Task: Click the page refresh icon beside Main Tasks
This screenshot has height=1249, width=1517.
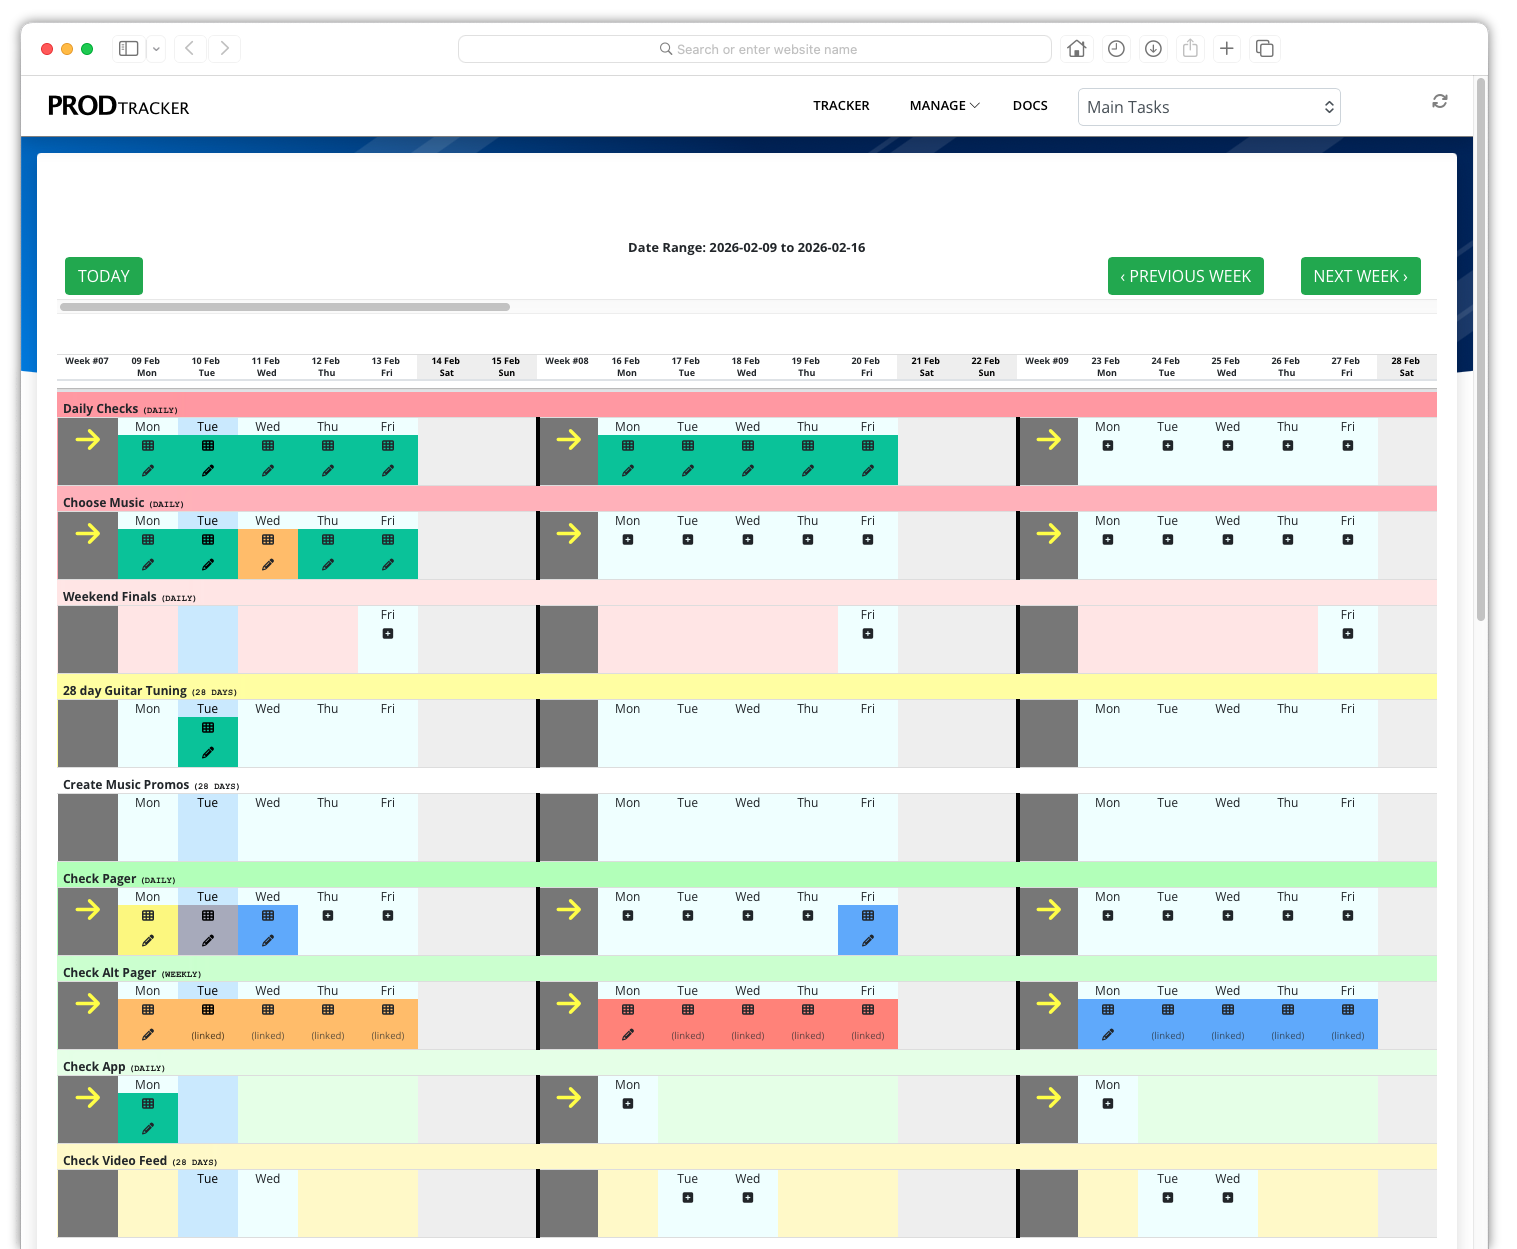Action: pyautogui.click(x=1439, y=101)
